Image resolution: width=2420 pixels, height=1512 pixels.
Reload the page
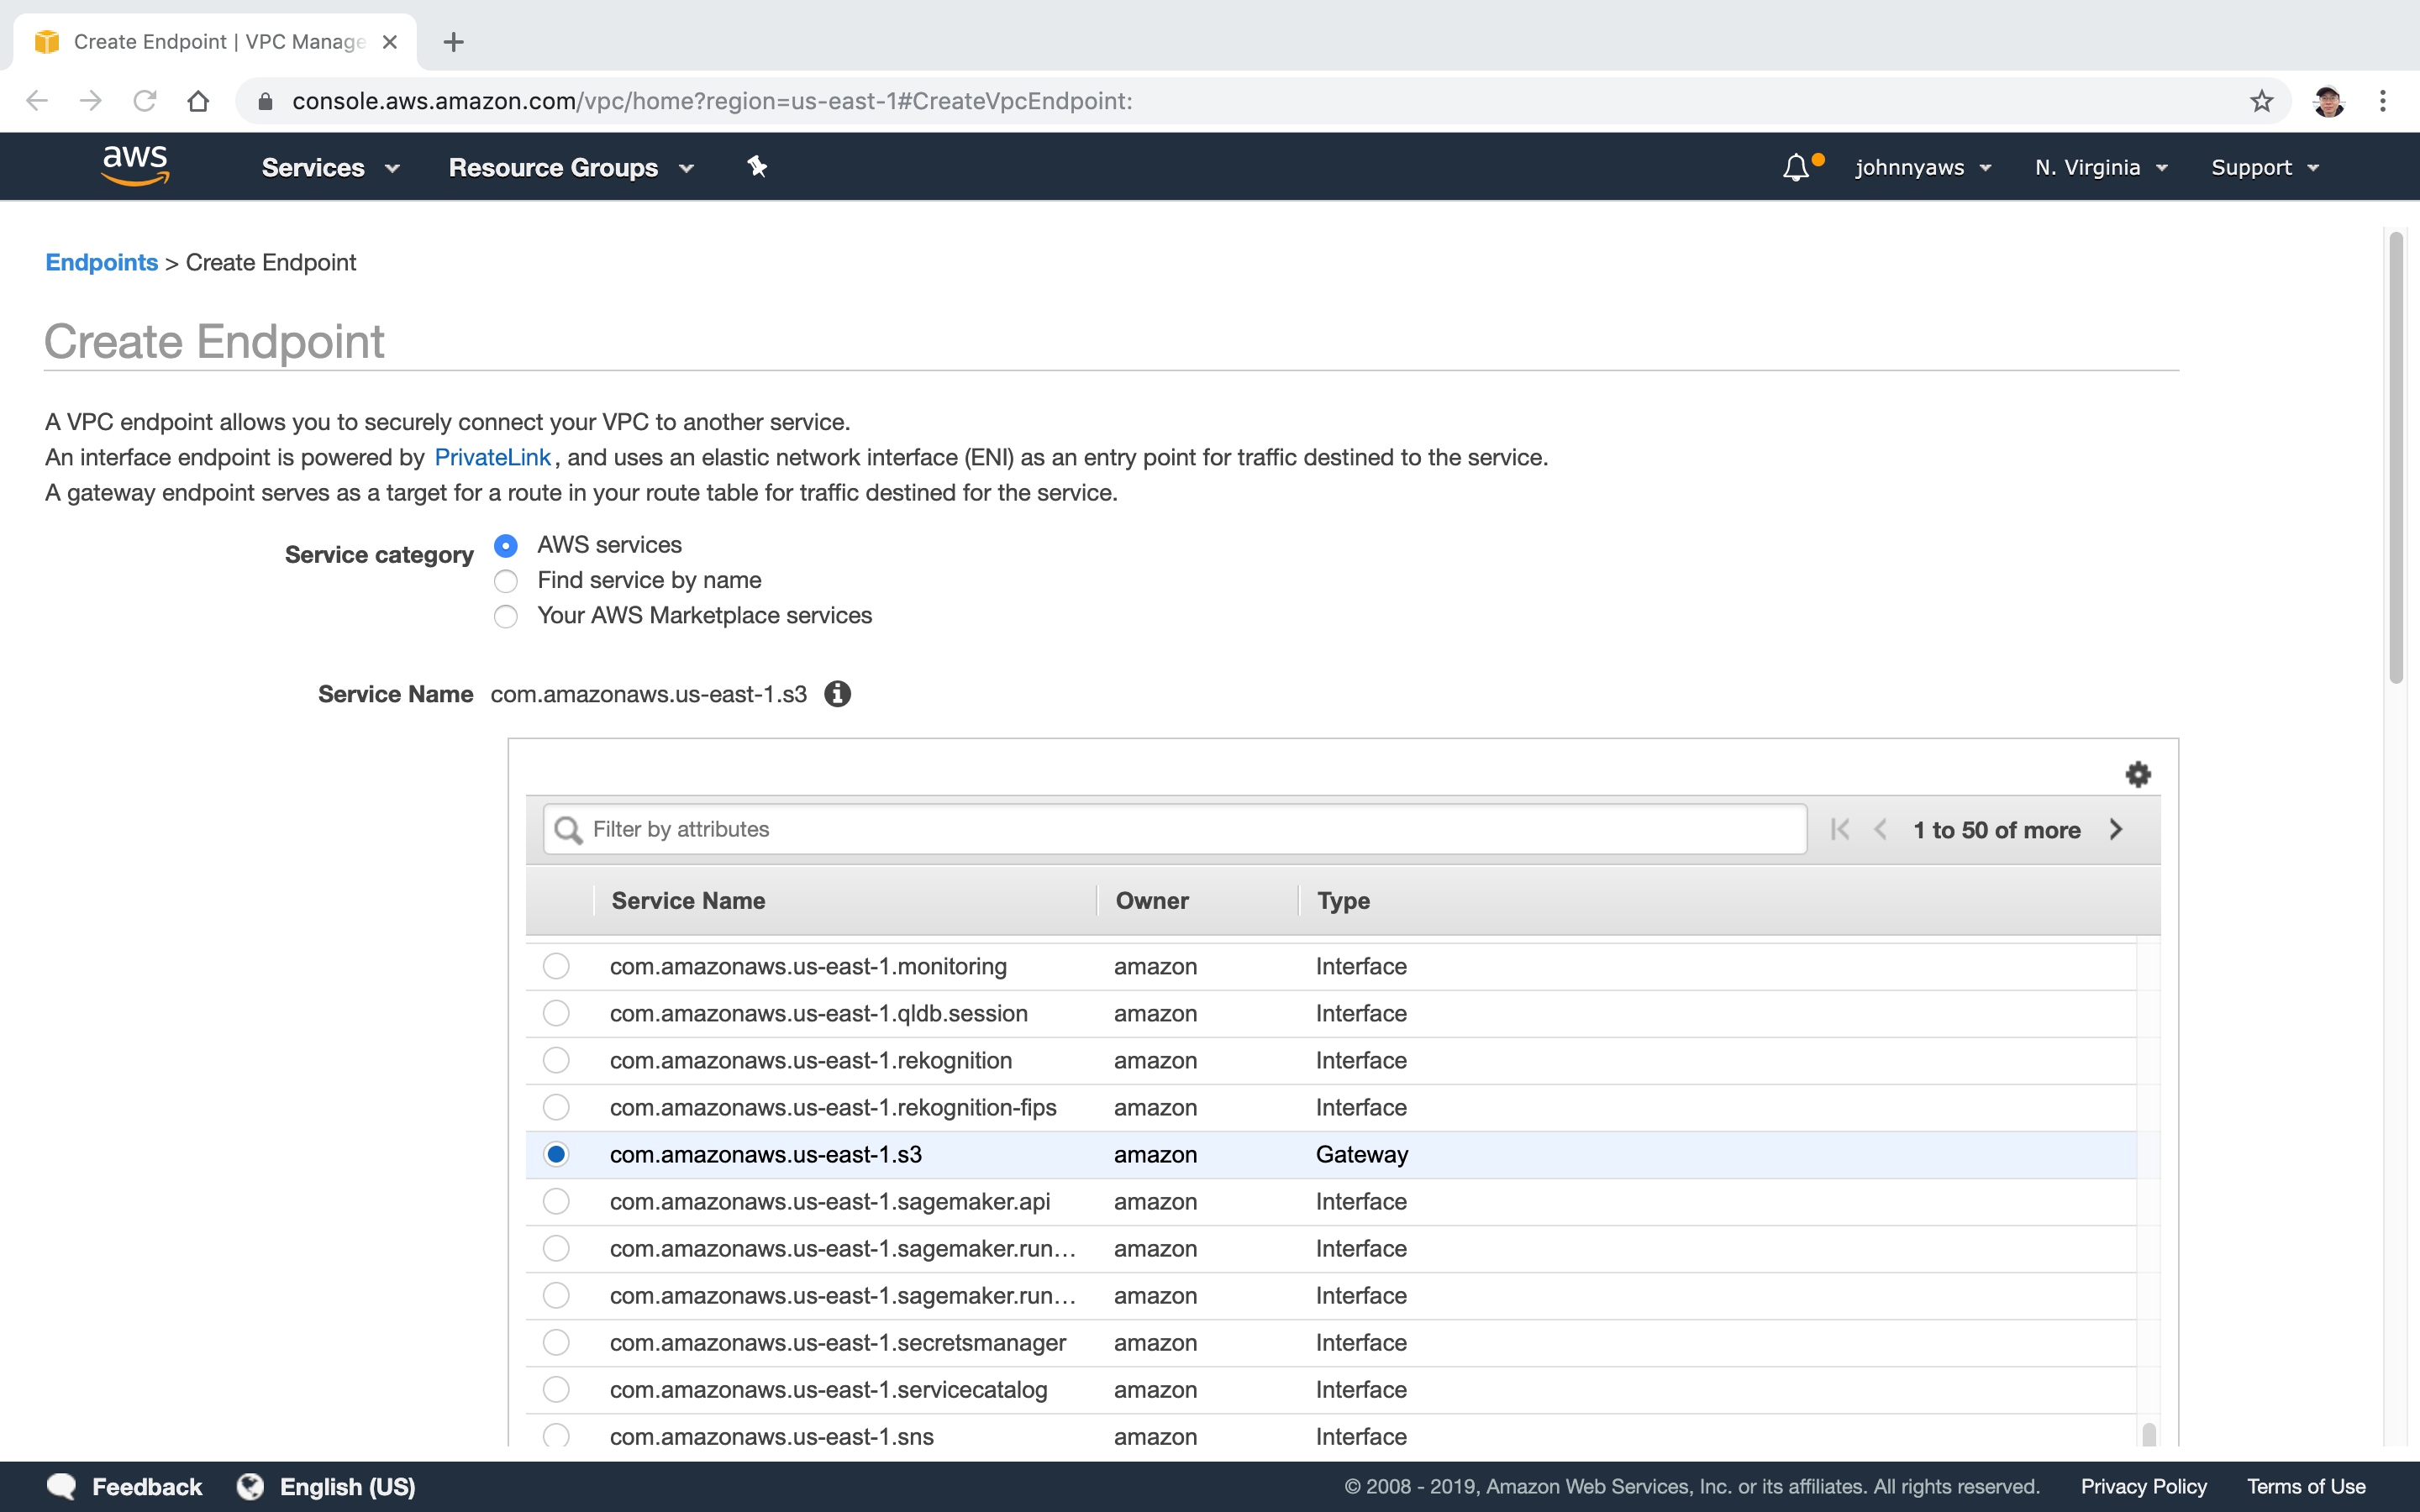click(x=145, y=101)
